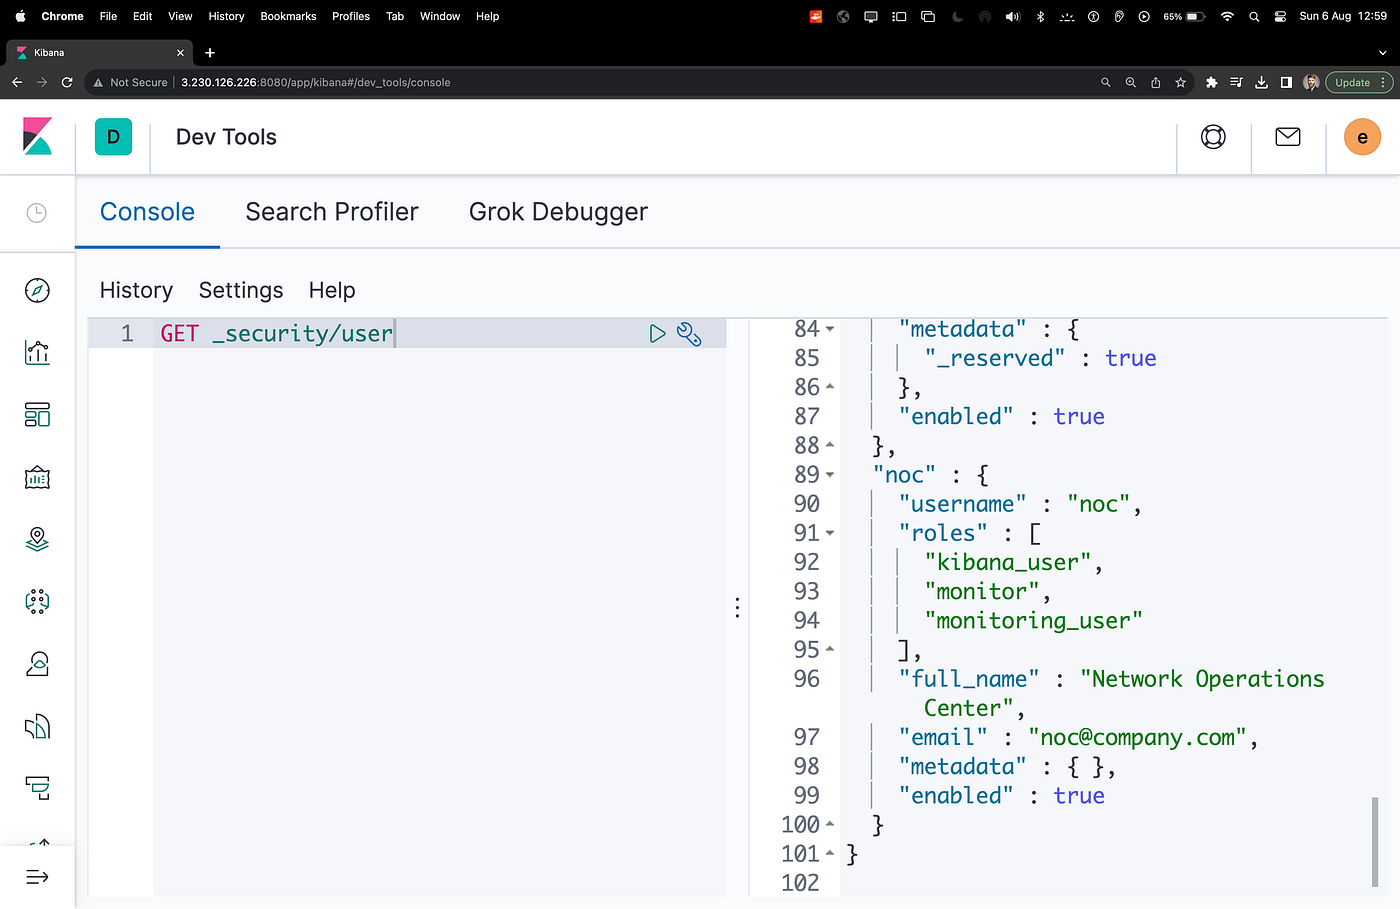
Task: Switch to the Grok Debugger tab
Action: coord(558,212)
